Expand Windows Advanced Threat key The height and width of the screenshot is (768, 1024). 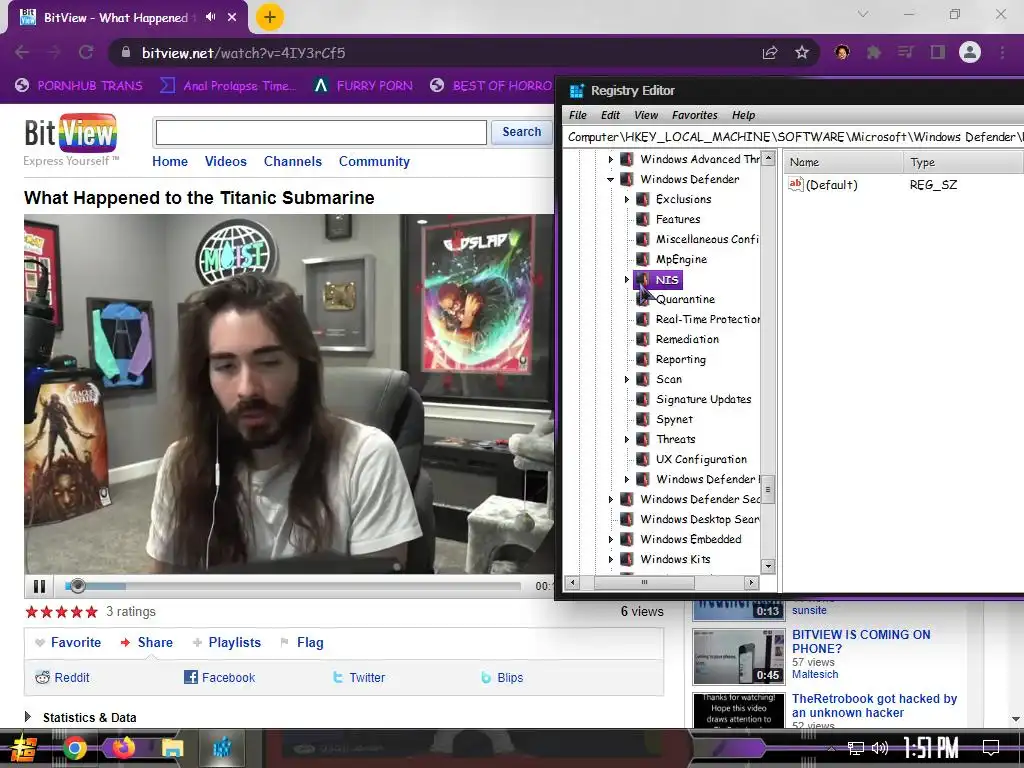[611, 159]
